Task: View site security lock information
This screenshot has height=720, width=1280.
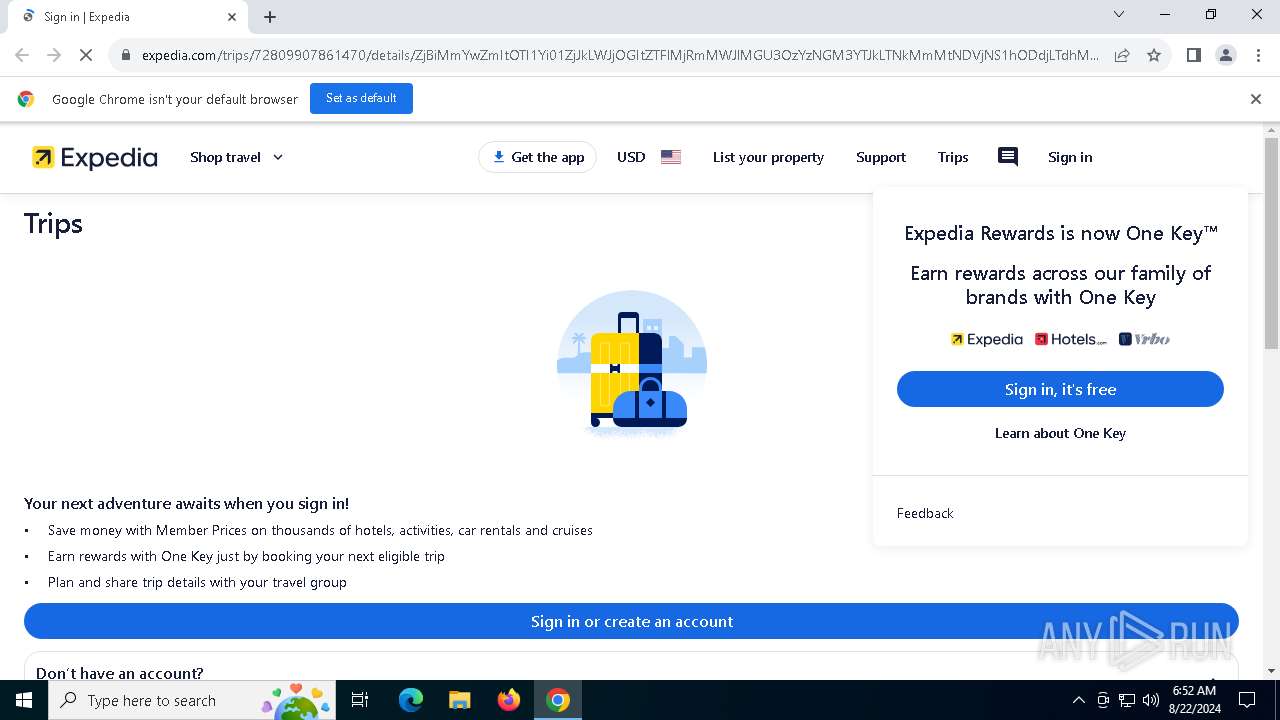Action: [126, 55]
